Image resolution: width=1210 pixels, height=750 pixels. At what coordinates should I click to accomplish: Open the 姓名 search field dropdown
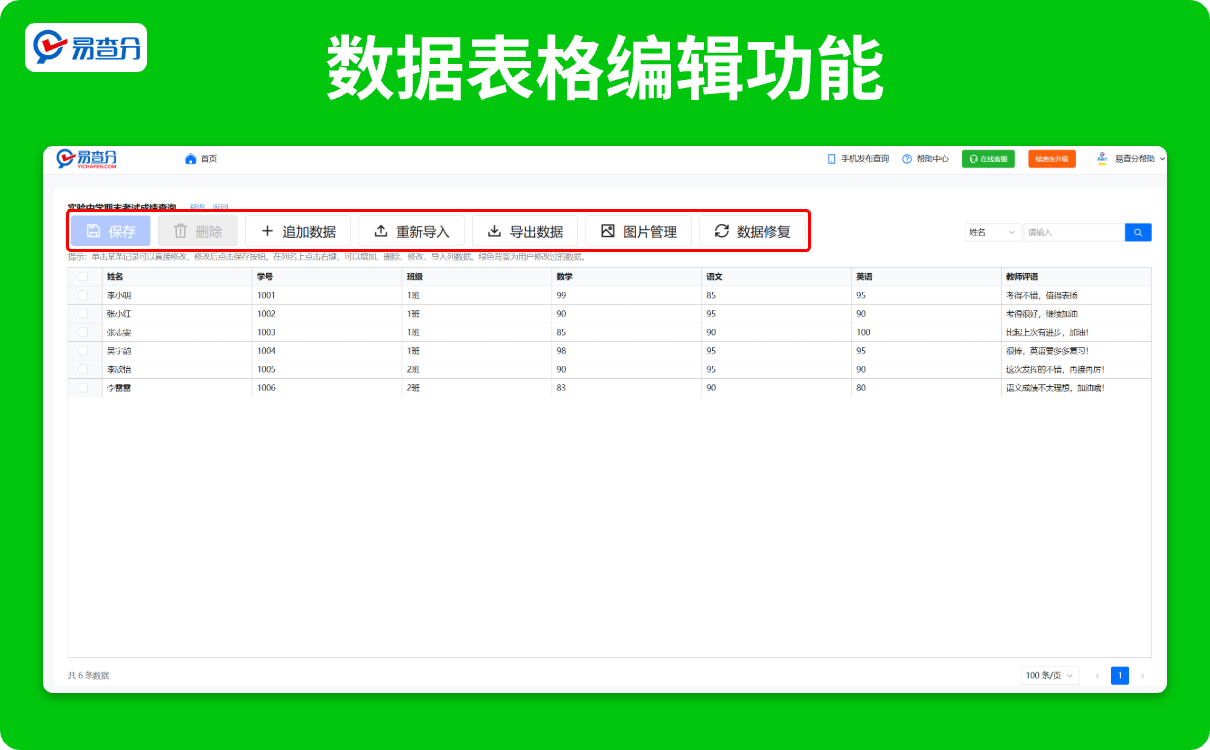coord(992,231)
